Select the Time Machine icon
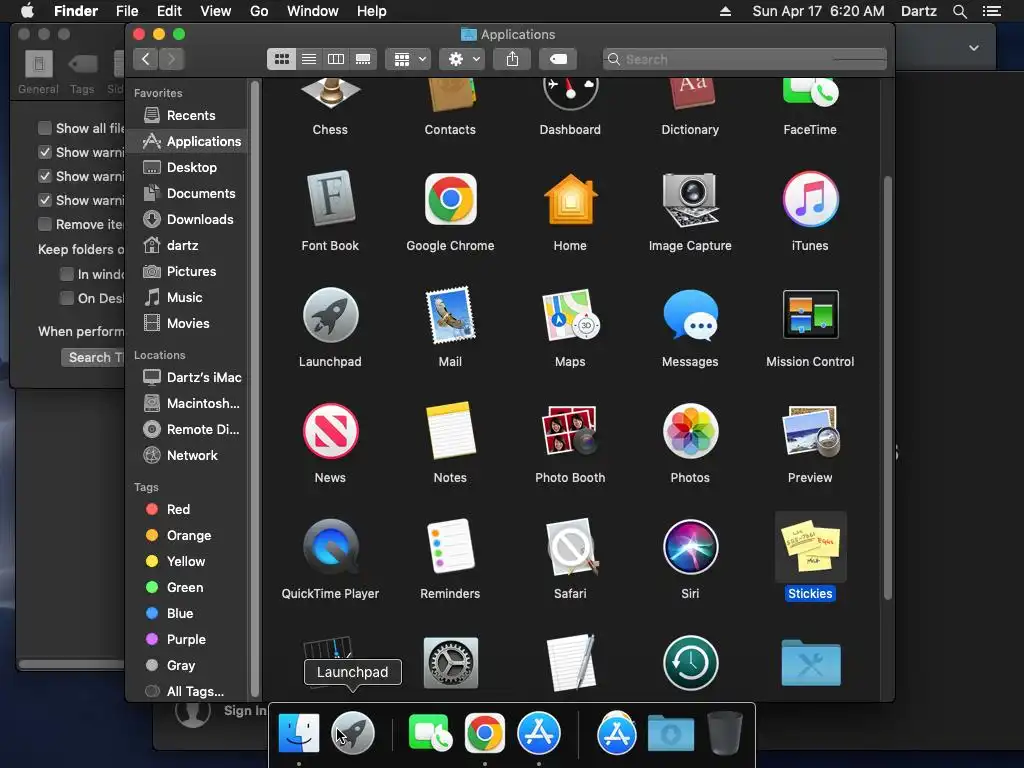This screenshot has height=768, width=1024. click(690, 663)
